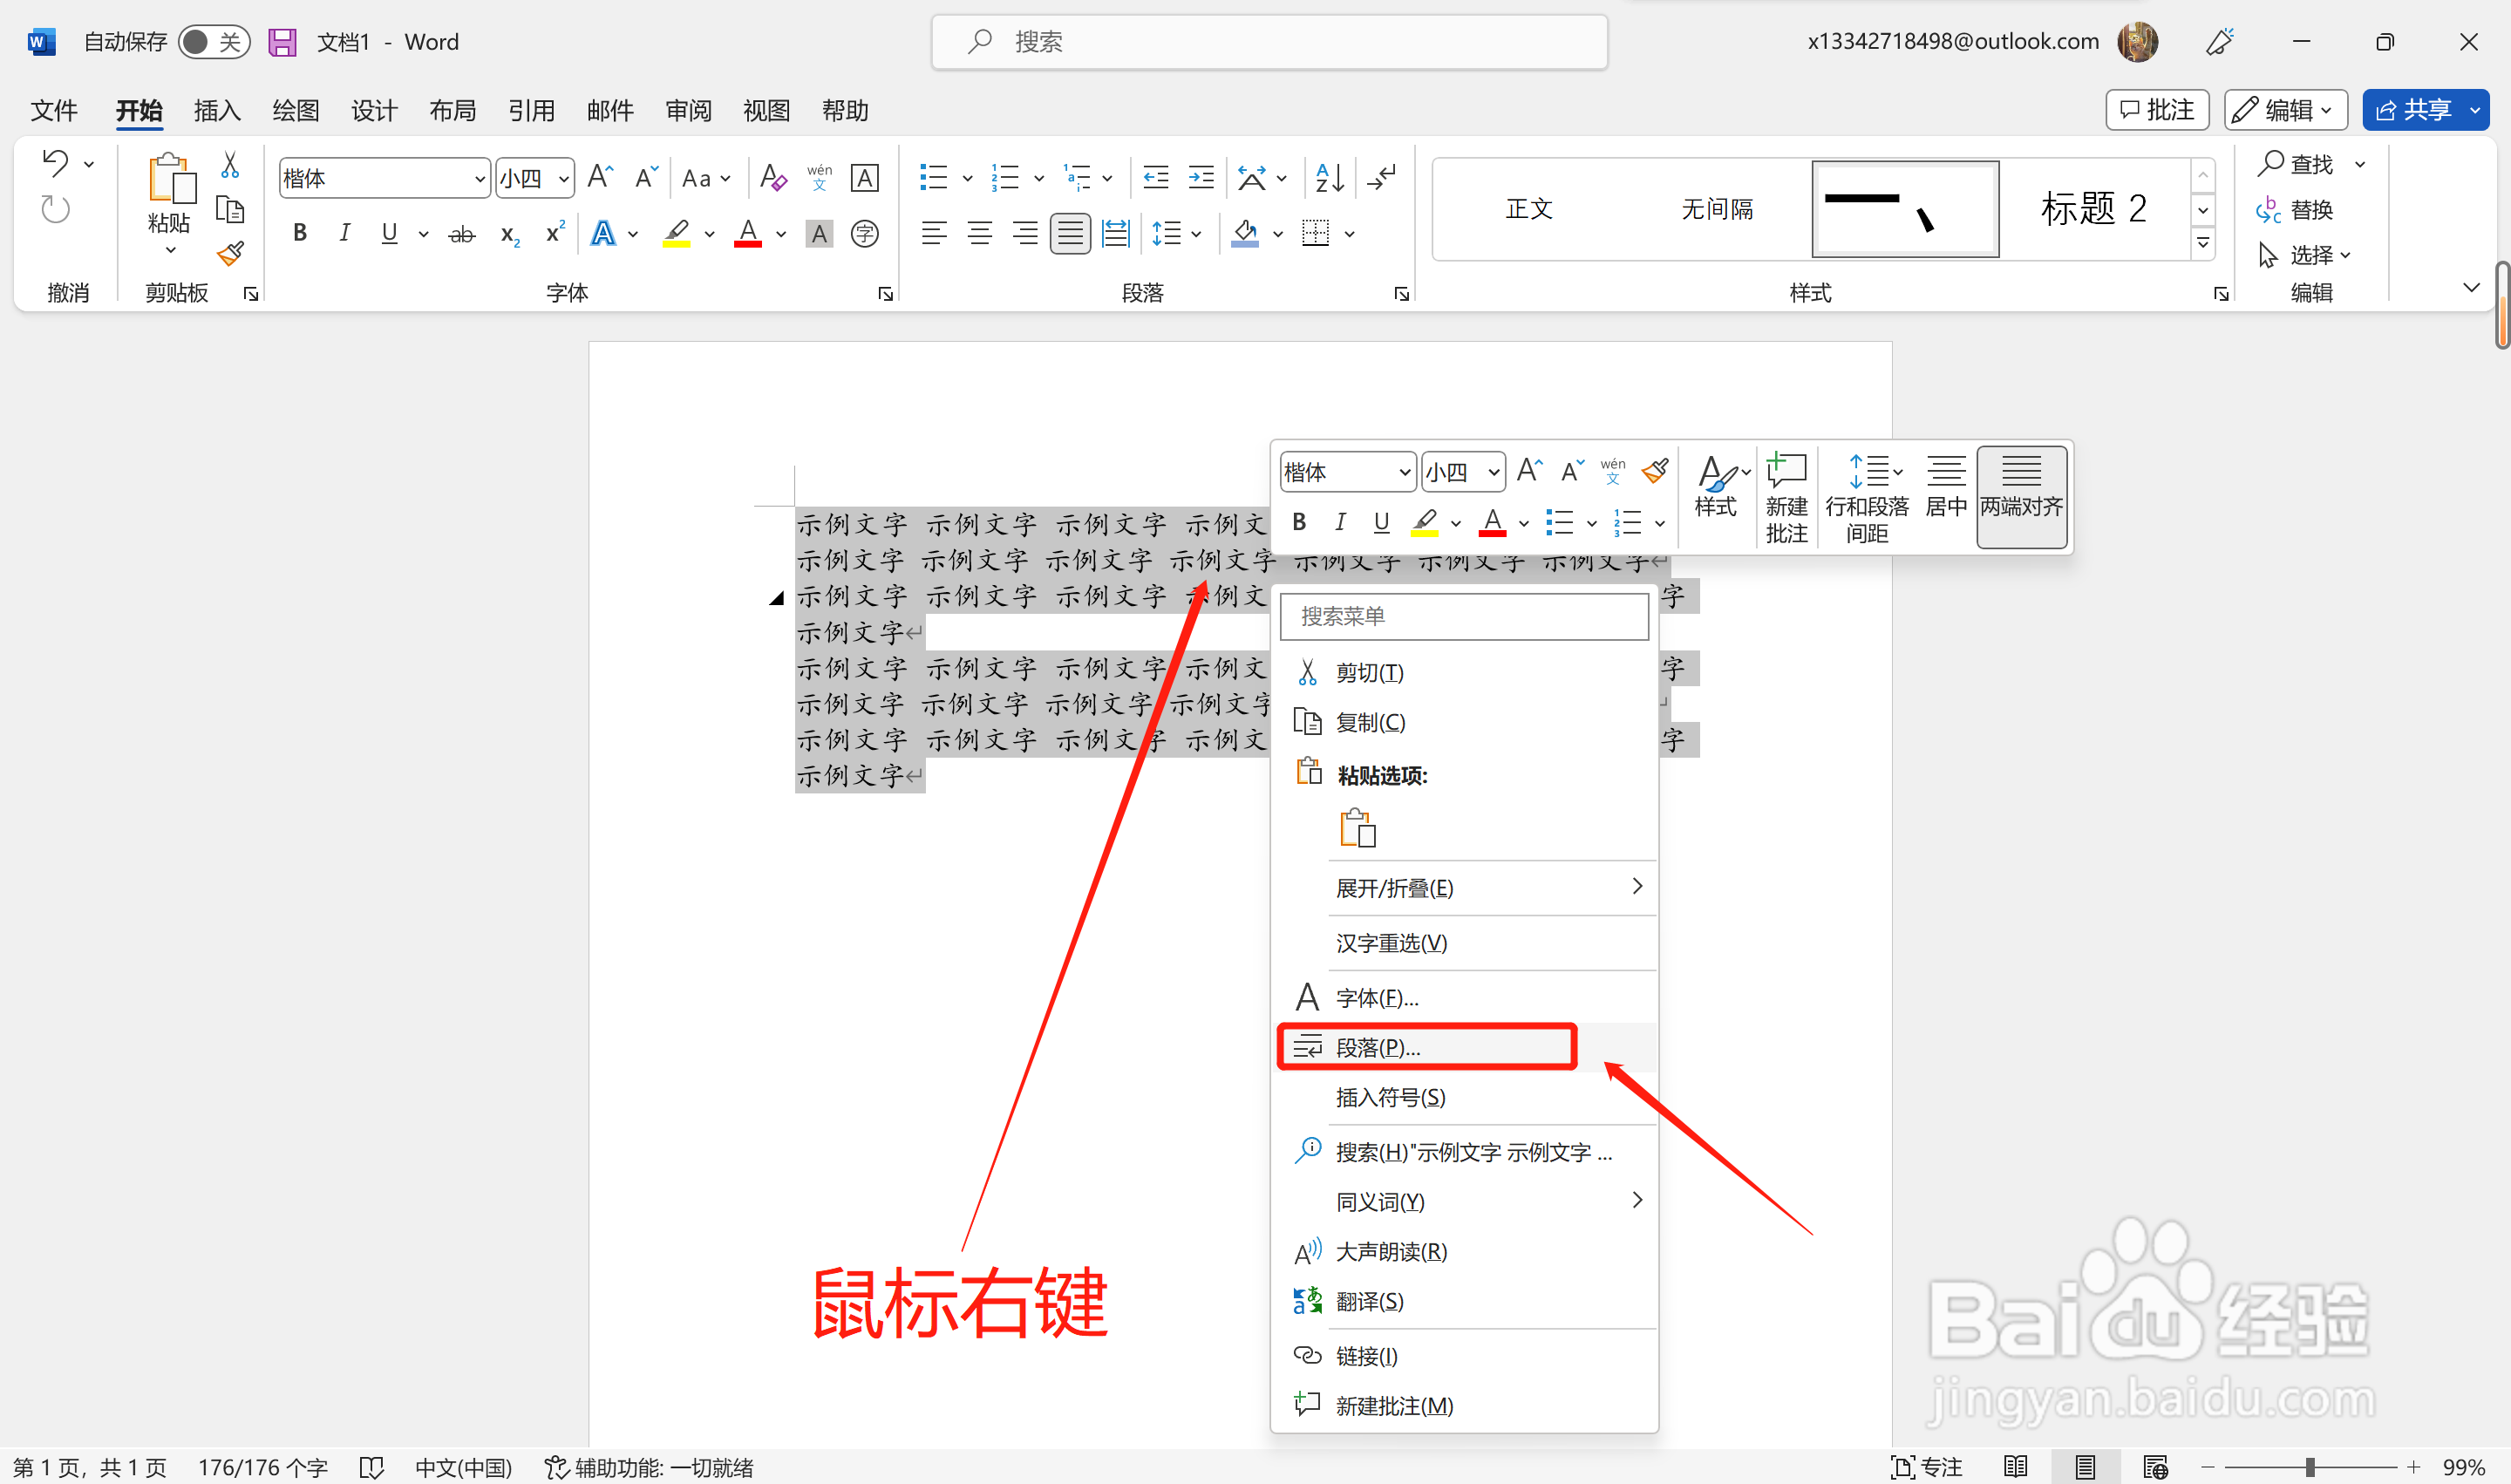
Task: Click the 搜索 box in title bar
Action: click(1269, 42)
